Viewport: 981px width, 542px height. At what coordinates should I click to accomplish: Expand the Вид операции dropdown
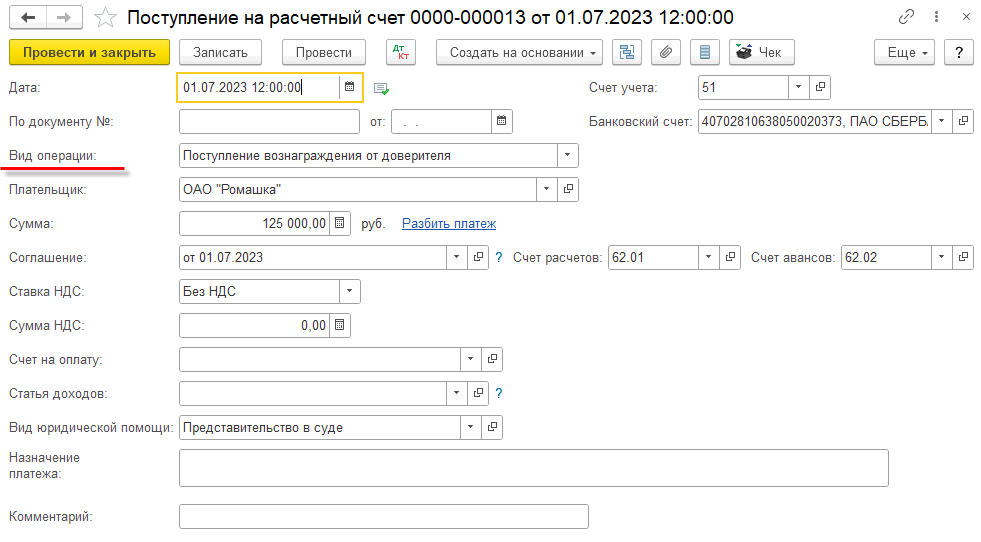point(568,155)
